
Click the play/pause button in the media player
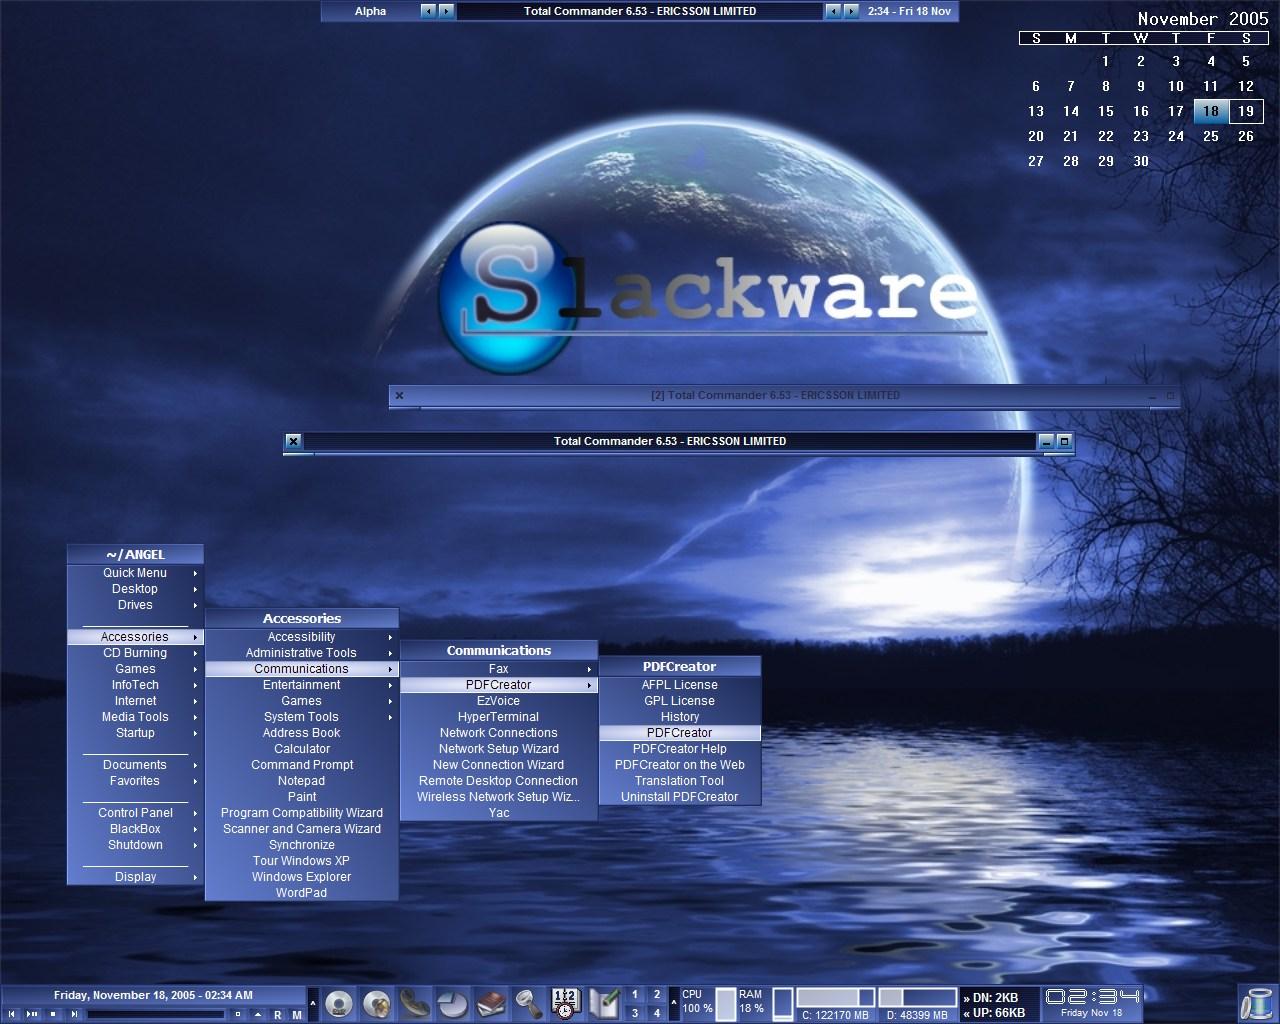[x=32, y=1014]
